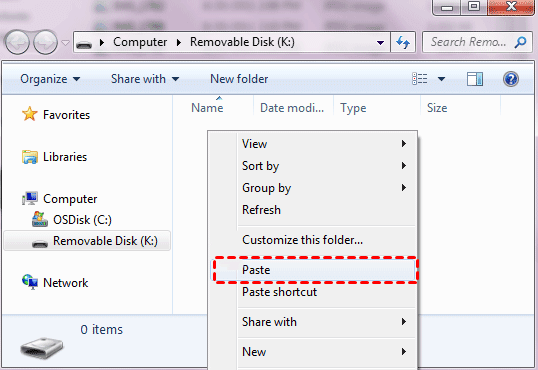This screenshot has height=370, width=538.
Task: Open the Organize dropdown menu
Action: 50,79
